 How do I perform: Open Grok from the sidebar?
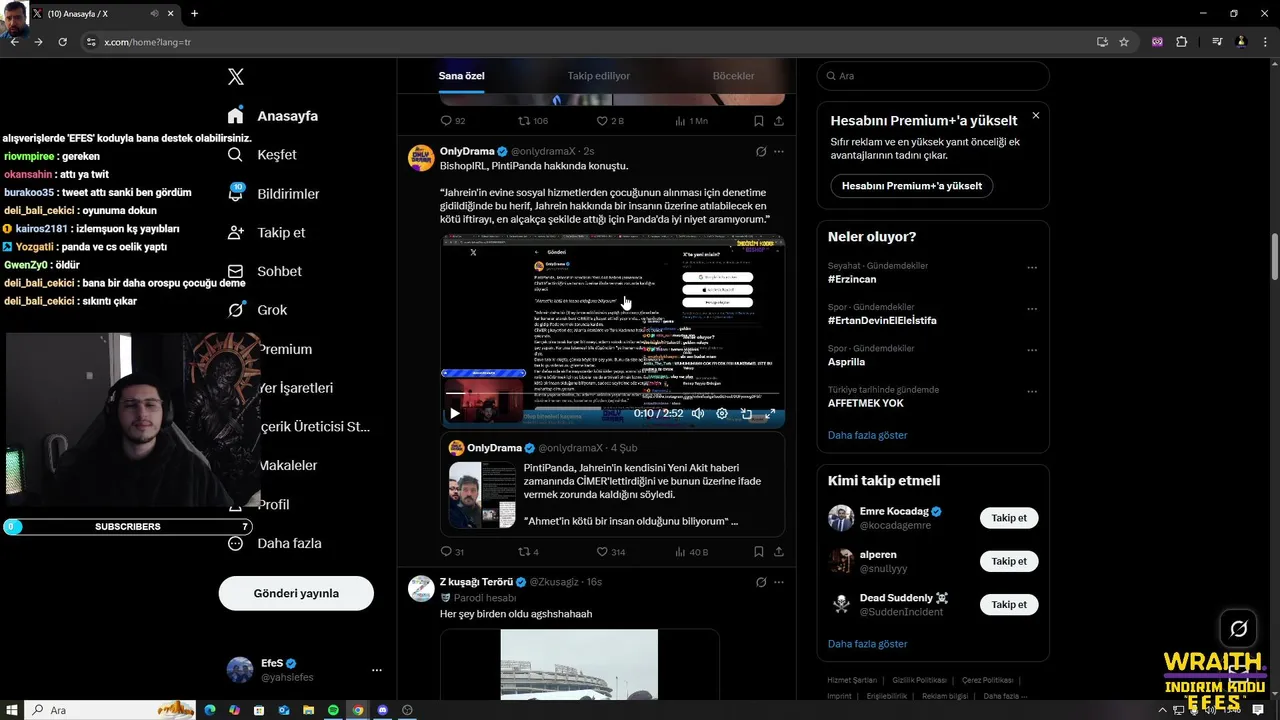pos(257,310)
